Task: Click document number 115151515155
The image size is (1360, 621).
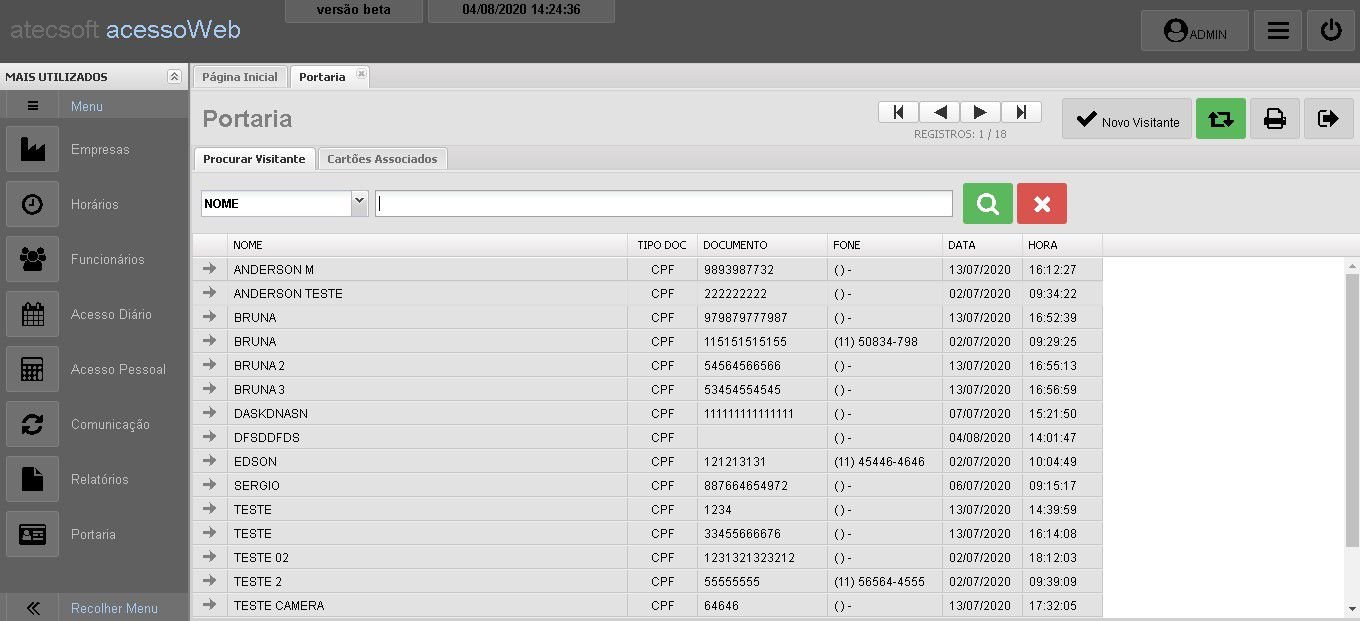Action: (745, 342)
